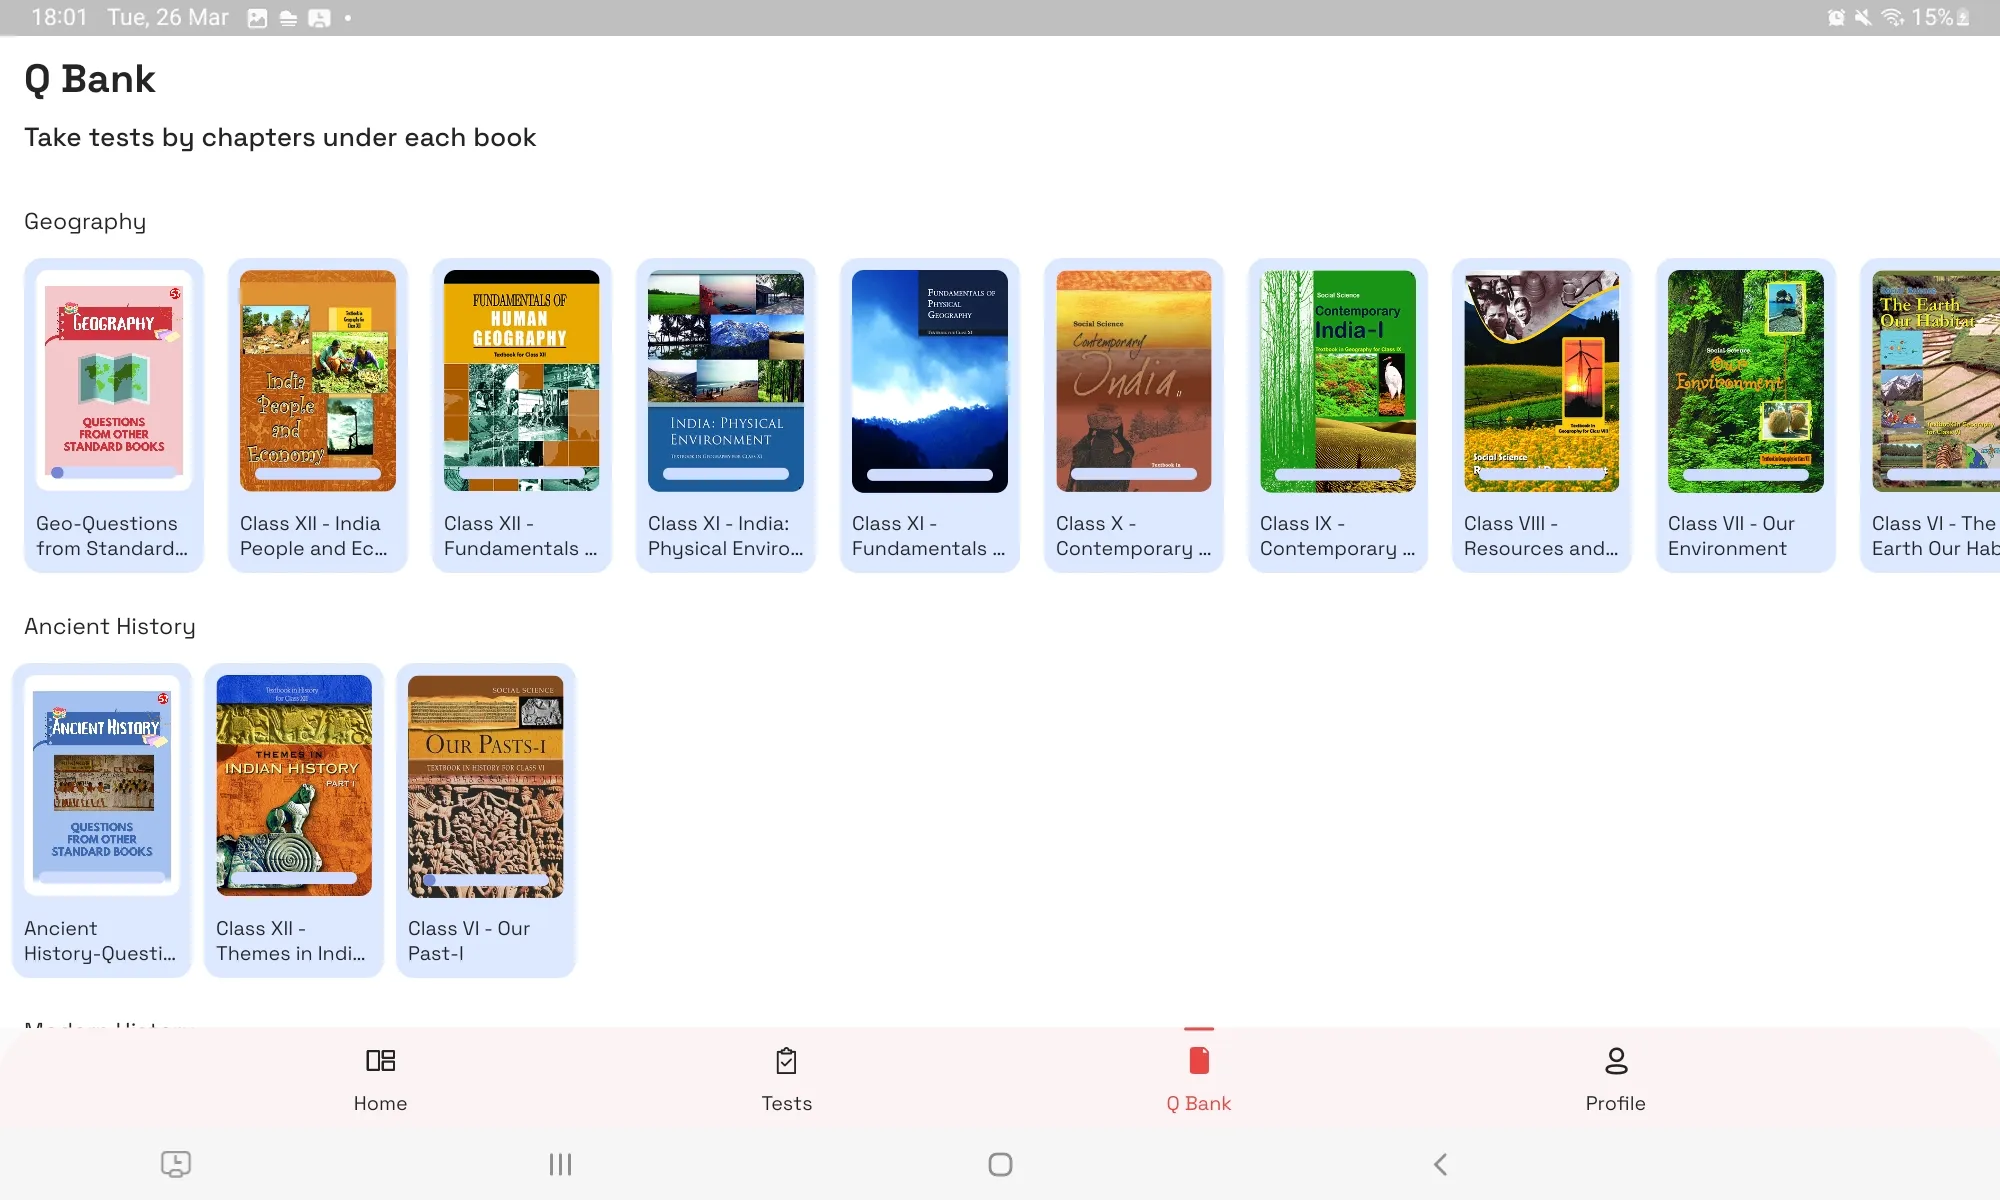Open India: Physical Environment book cover
2000x1200 pixels.
pos(726,380)
